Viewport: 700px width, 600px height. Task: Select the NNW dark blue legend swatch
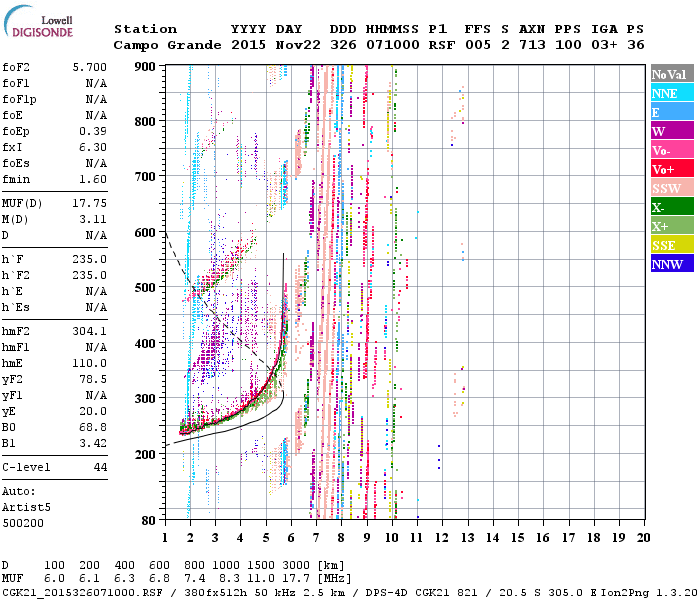[672, 263]
